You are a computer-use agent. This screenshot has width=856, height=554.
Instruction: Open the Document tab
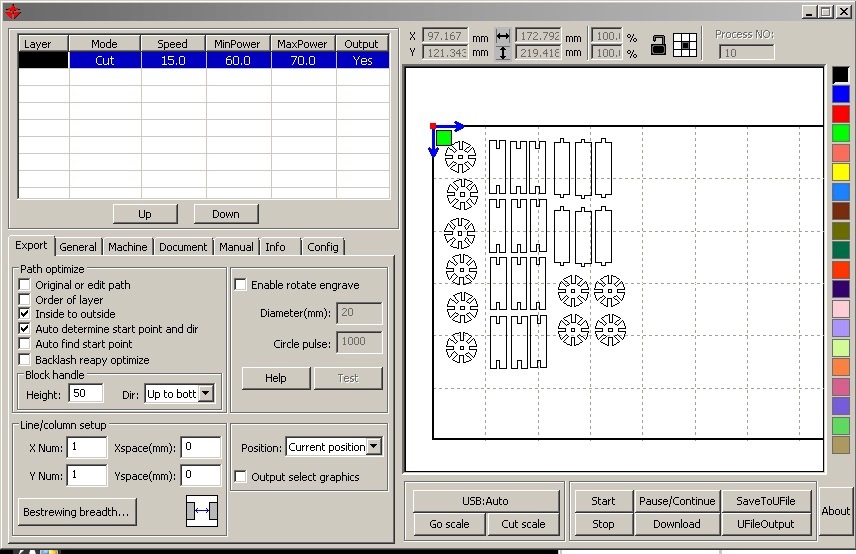tap(183, 247)
